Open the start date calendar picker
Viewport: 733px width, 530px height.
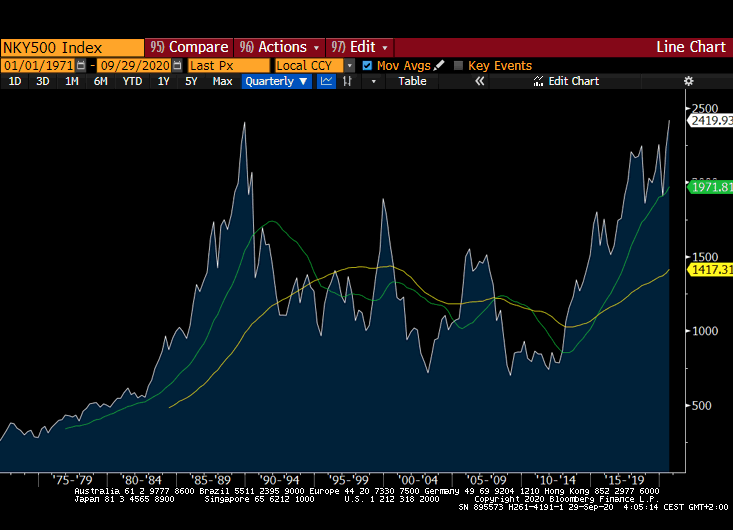[x=81, y=65]
